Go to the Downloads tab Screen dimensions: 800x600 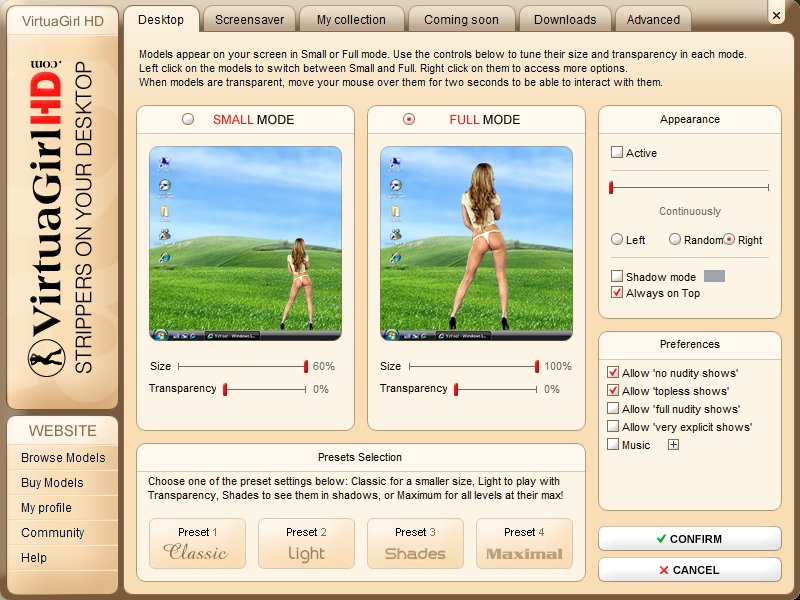tap(565, 20)
